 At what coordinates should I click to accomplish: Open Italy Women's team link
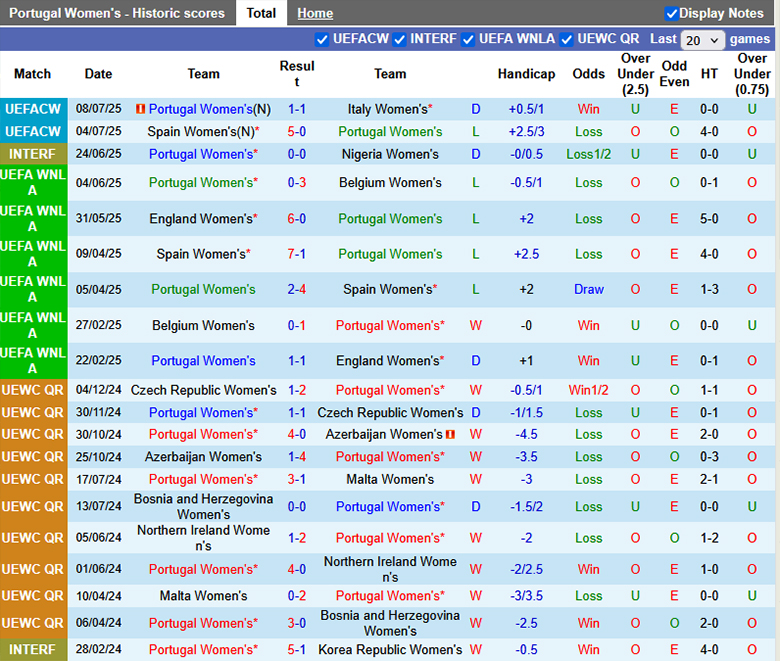[390, 109]
